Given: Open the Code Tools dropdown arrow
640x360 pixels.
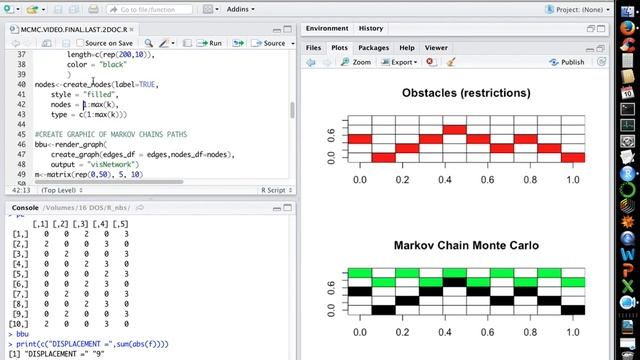Looking at the screenshot, I should [173, 43].
